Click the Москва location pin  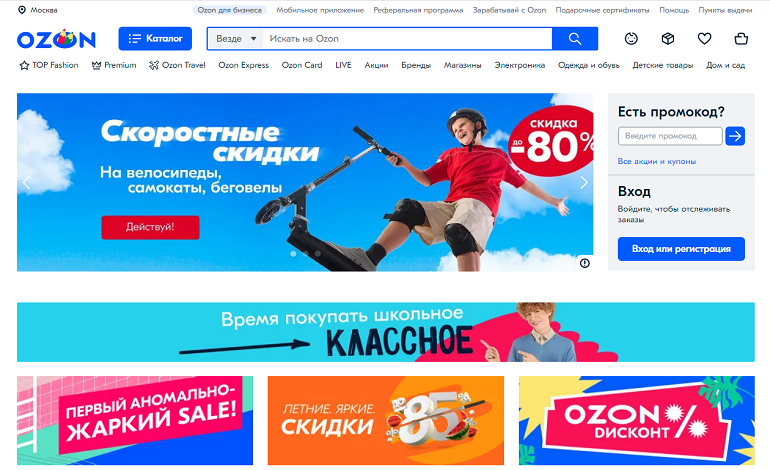pos(22,10)
